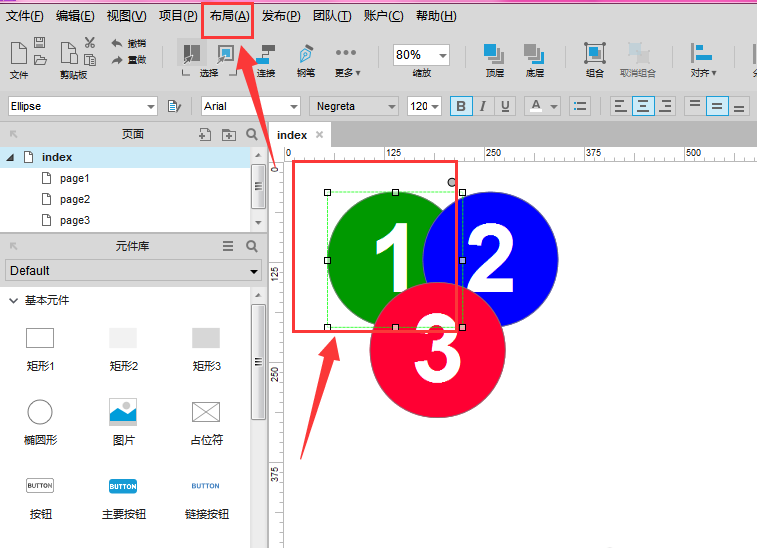Viewport: 757px width, 548px height.
Task: Bring widget to front with 顶层
Action: click(x=494, y=60)
